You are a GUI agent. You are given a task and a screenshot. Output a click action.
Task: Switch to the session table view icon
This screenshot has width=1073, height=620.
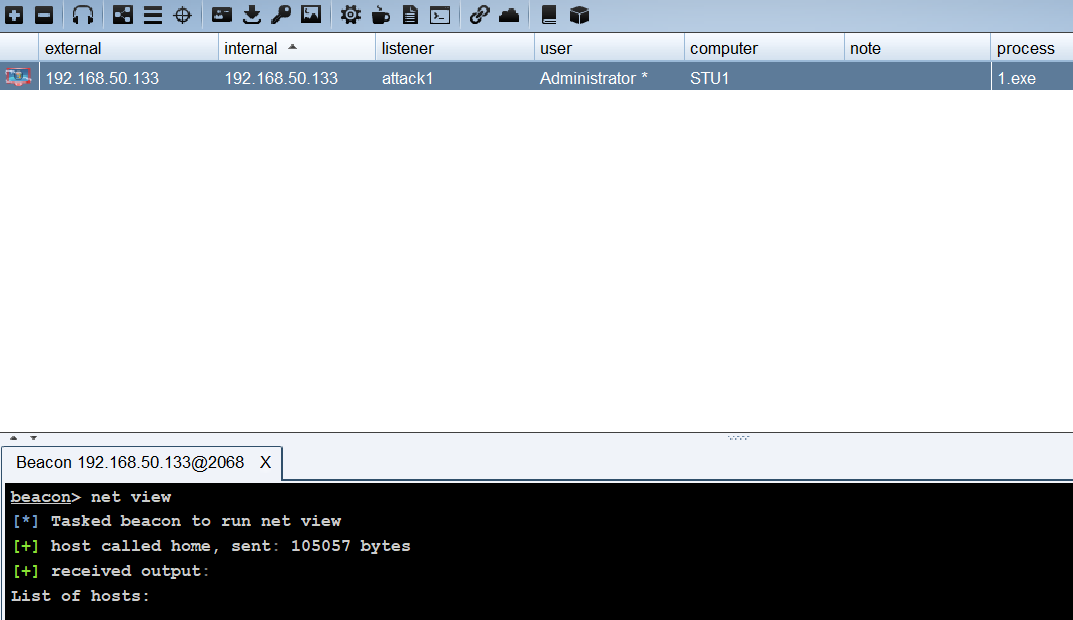[x=153, y=15]
